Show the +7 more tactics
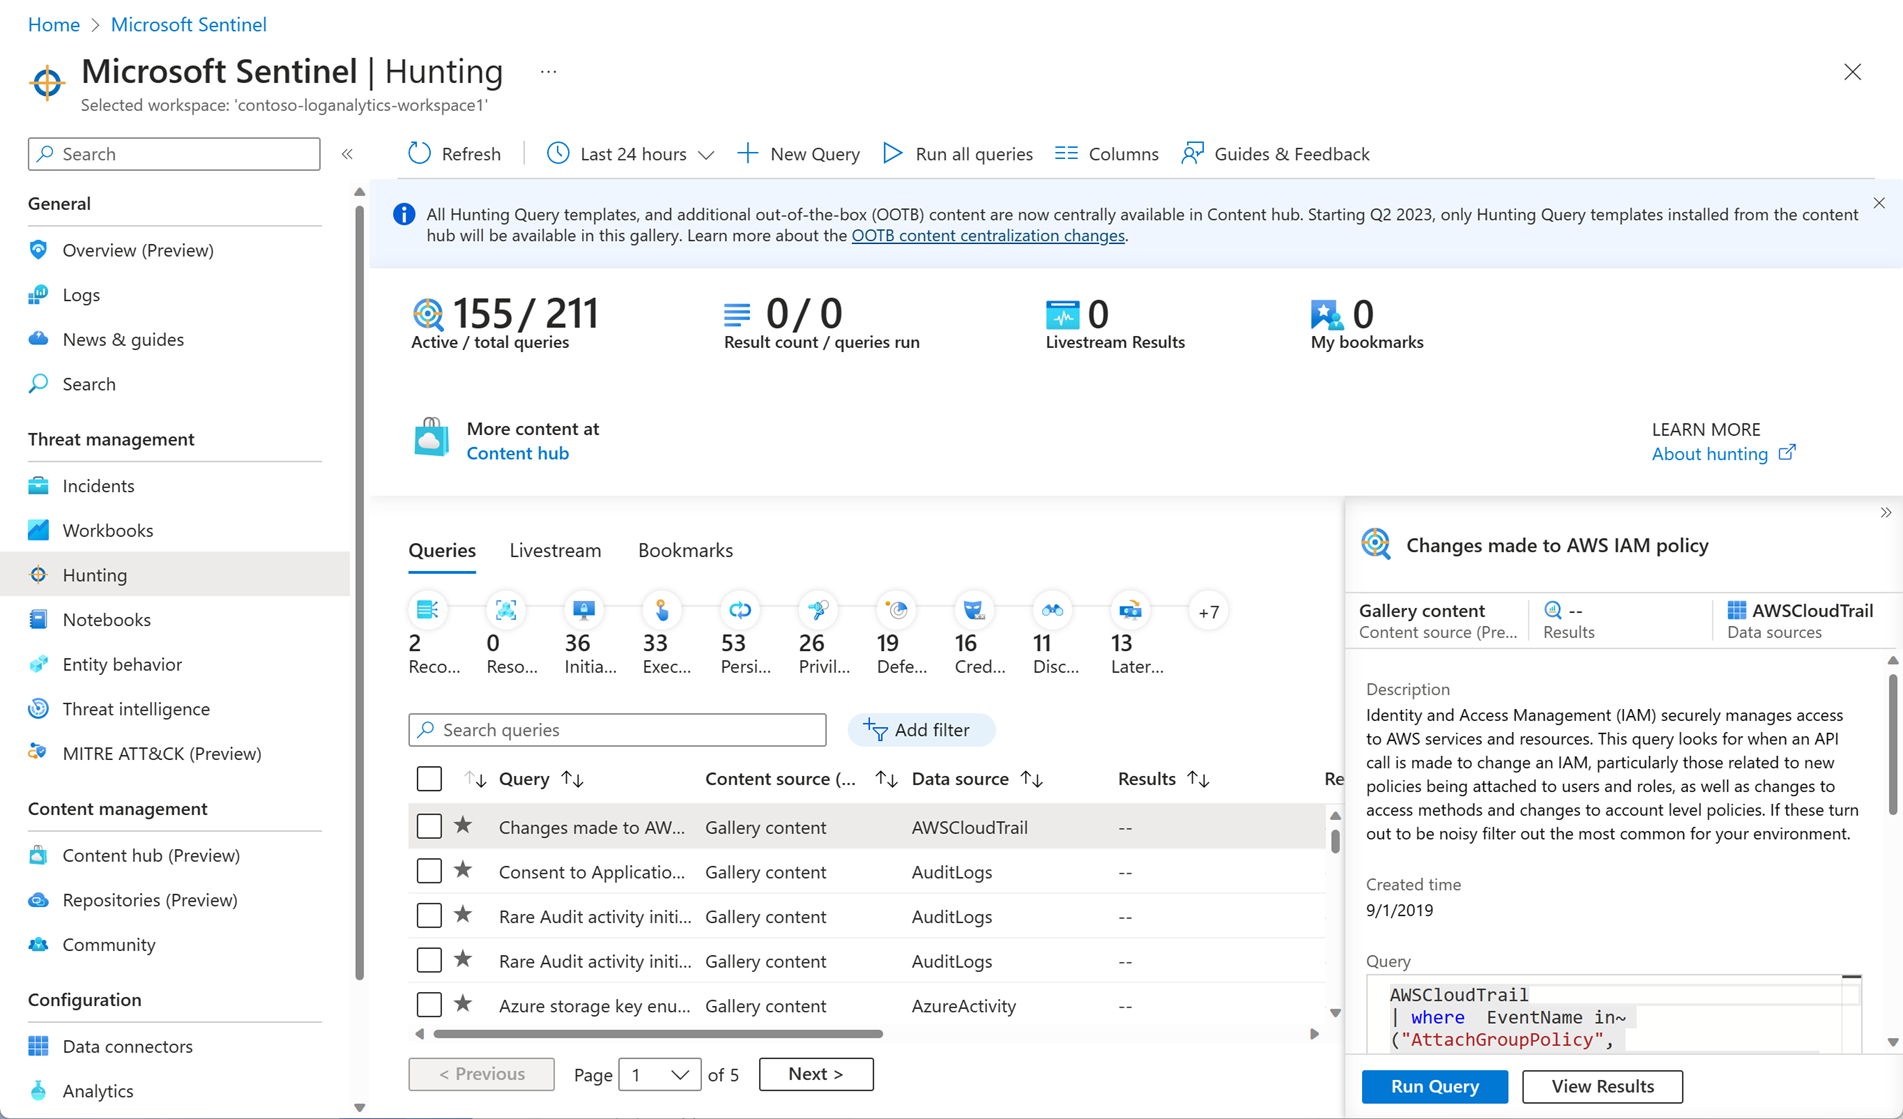 click(1208, 611)
